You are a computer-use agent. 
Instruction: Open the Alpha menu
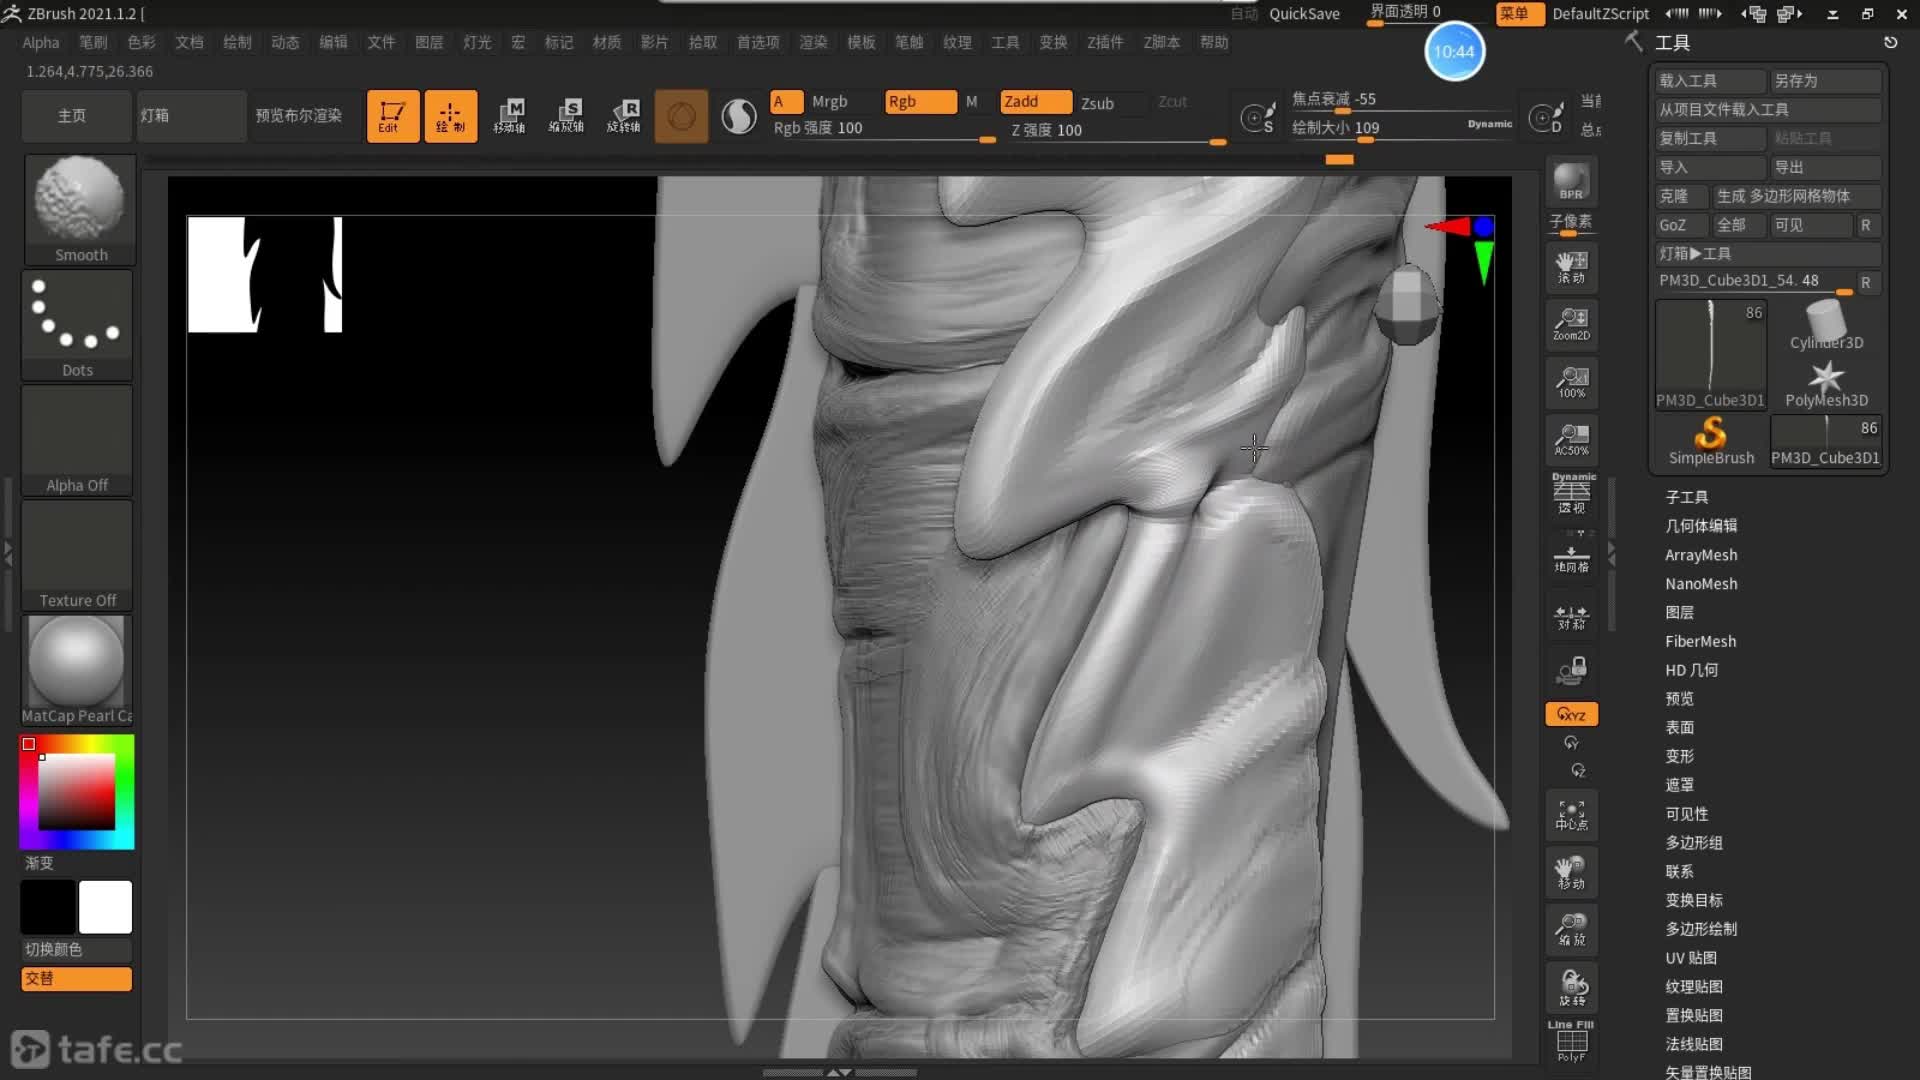[41, 42]
